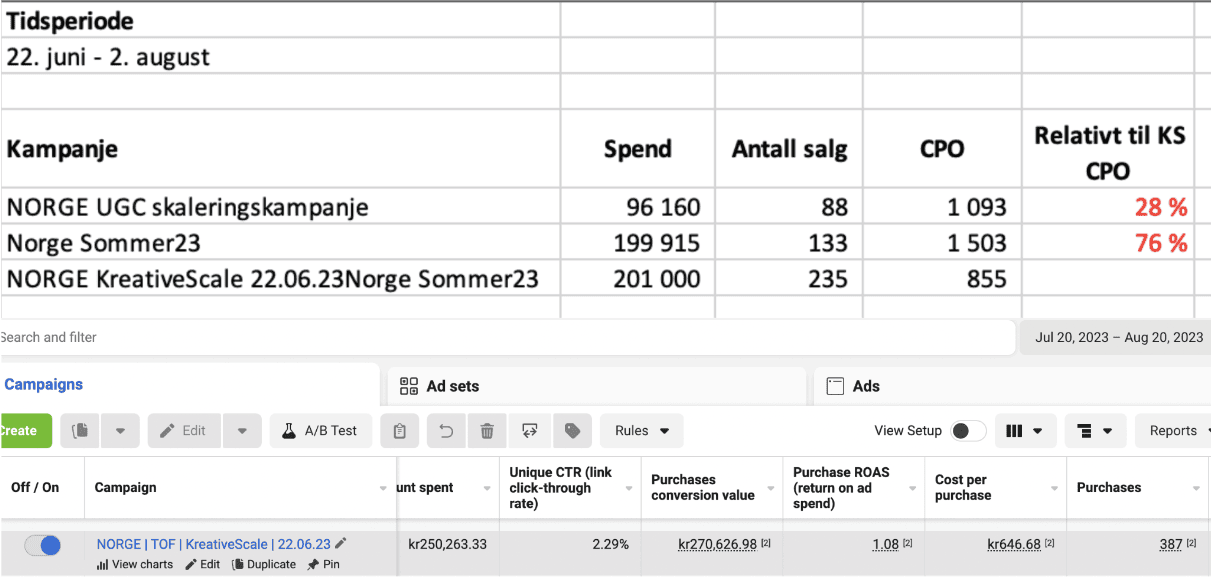
Task: Click the tag label icon in toolbar
Action: point(572,431)
